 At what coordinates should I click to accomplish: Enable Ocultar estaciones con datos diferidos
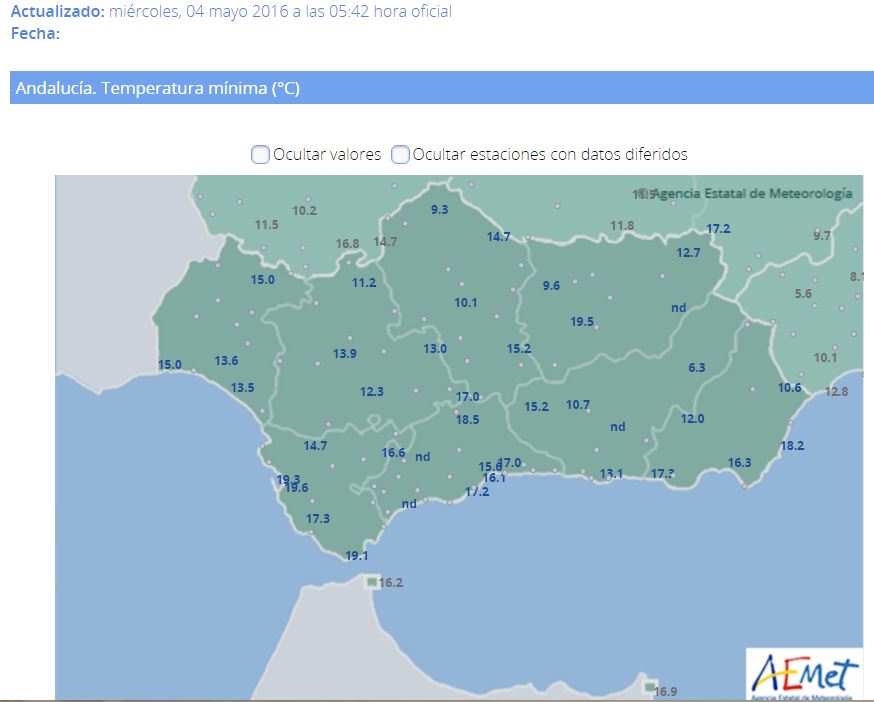[x=400, y=154]
